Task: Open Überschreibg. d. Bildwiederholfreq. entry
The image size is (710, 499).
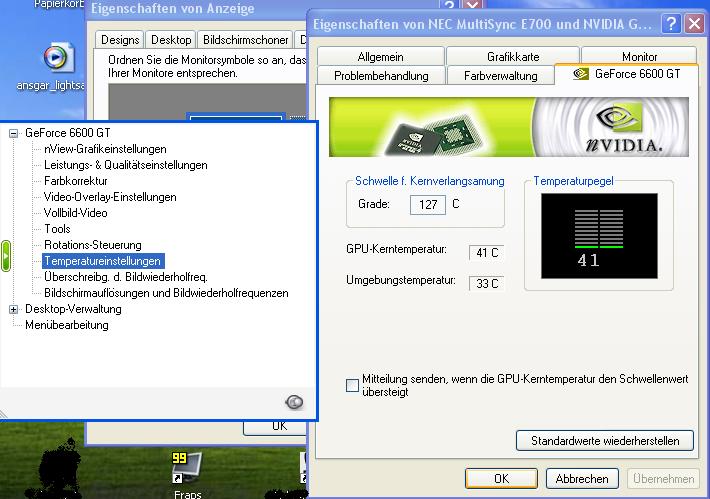Action: 125,277
